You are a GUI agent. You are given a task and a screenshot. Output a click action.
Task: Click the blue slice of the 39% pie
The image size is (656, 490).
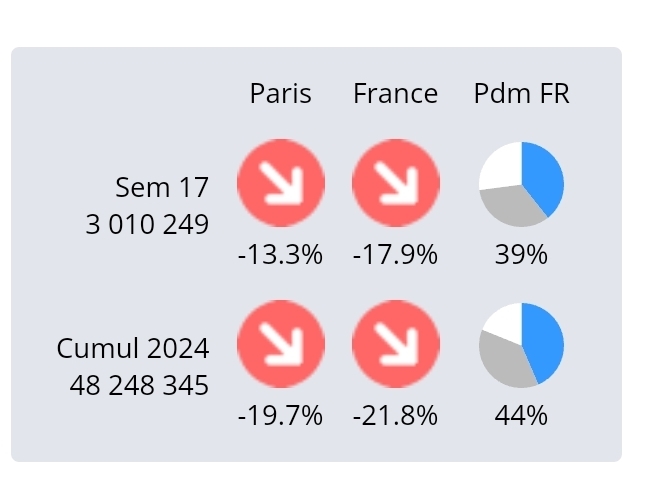click(x=545, y=178)
